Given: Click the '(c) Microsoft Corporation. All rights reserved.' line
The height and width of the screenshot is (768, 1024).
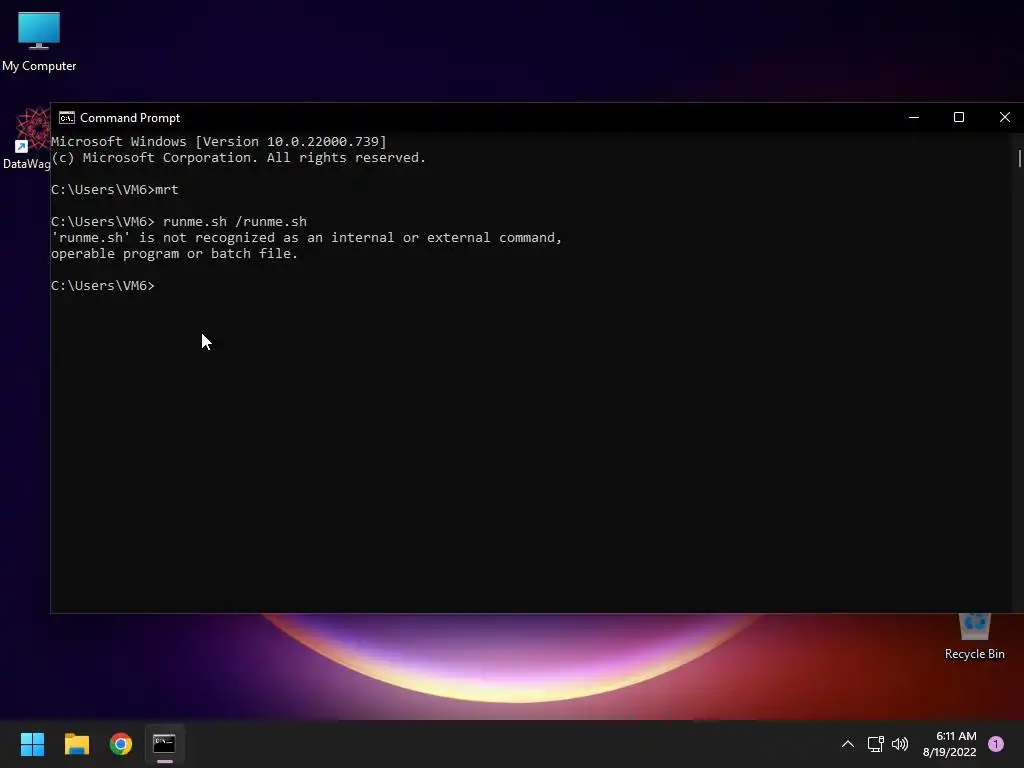Looking at the screenshot, I should pos(238,157).
